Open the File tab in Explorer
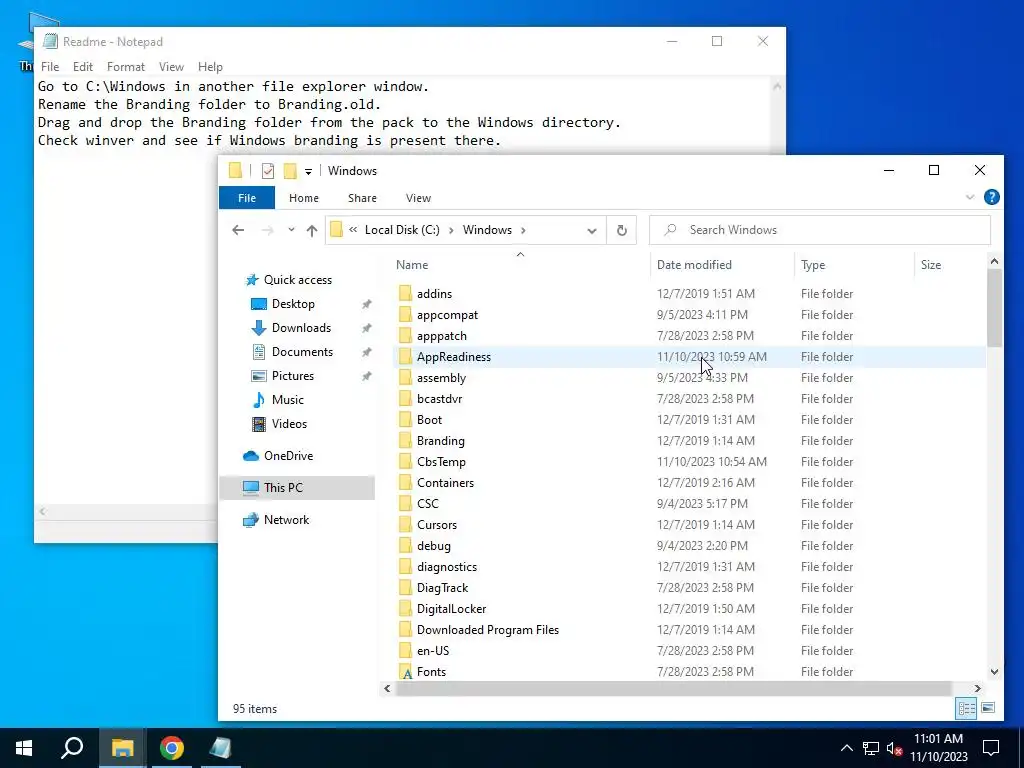 [247, 198]
